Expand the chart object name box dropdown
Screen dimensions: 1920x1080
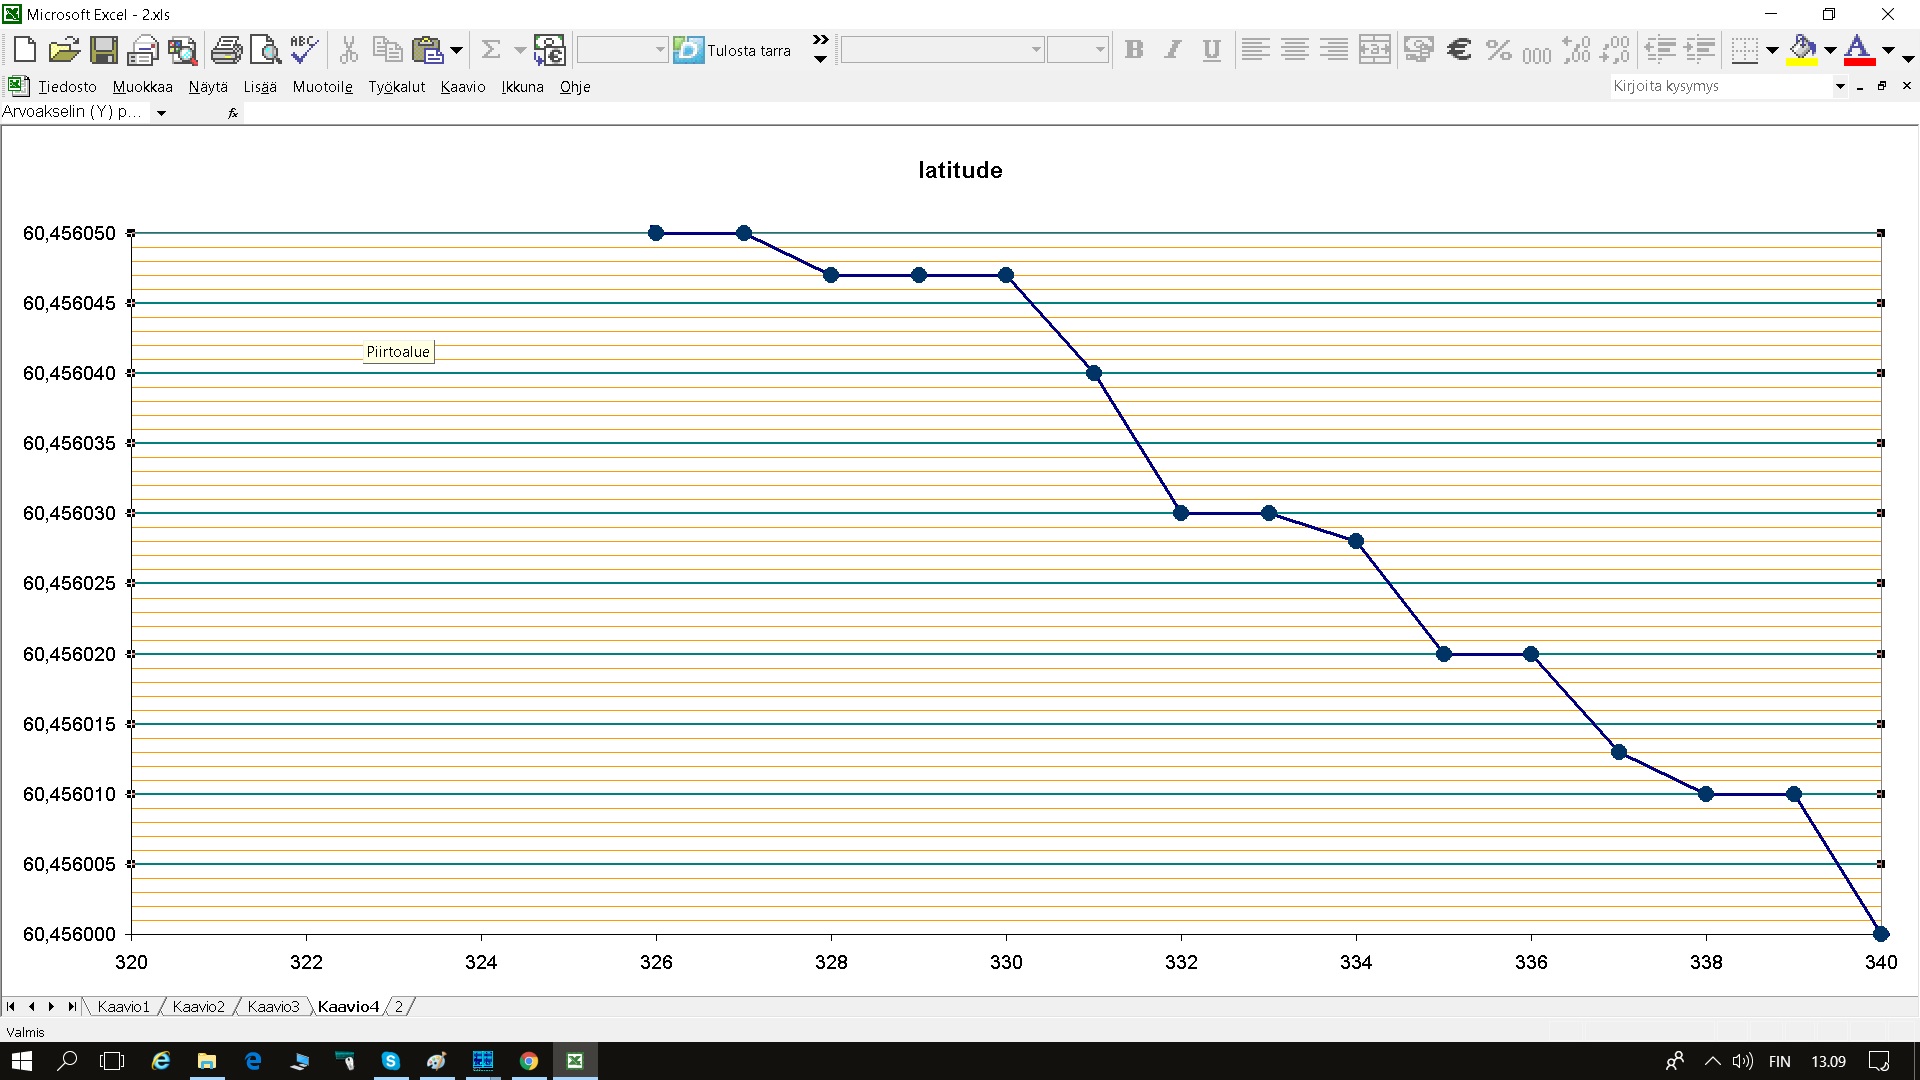(x=161, y=113)
